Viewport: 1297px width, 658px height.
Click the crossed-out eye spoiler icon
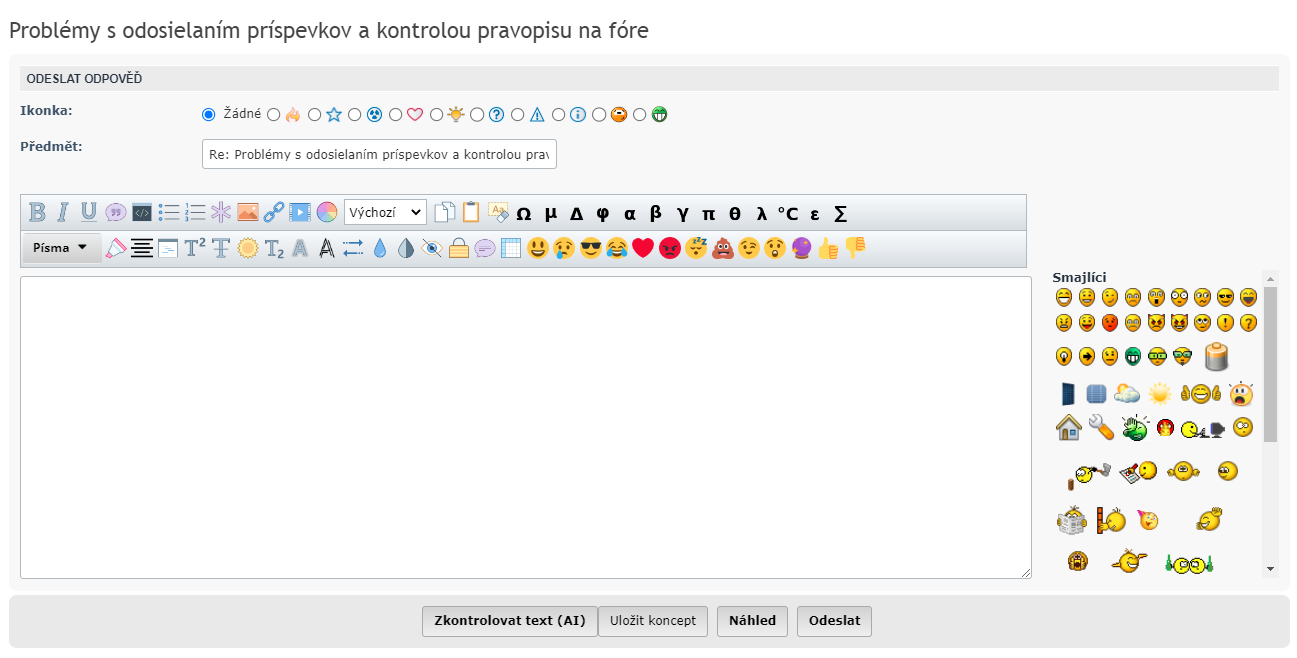432,248
